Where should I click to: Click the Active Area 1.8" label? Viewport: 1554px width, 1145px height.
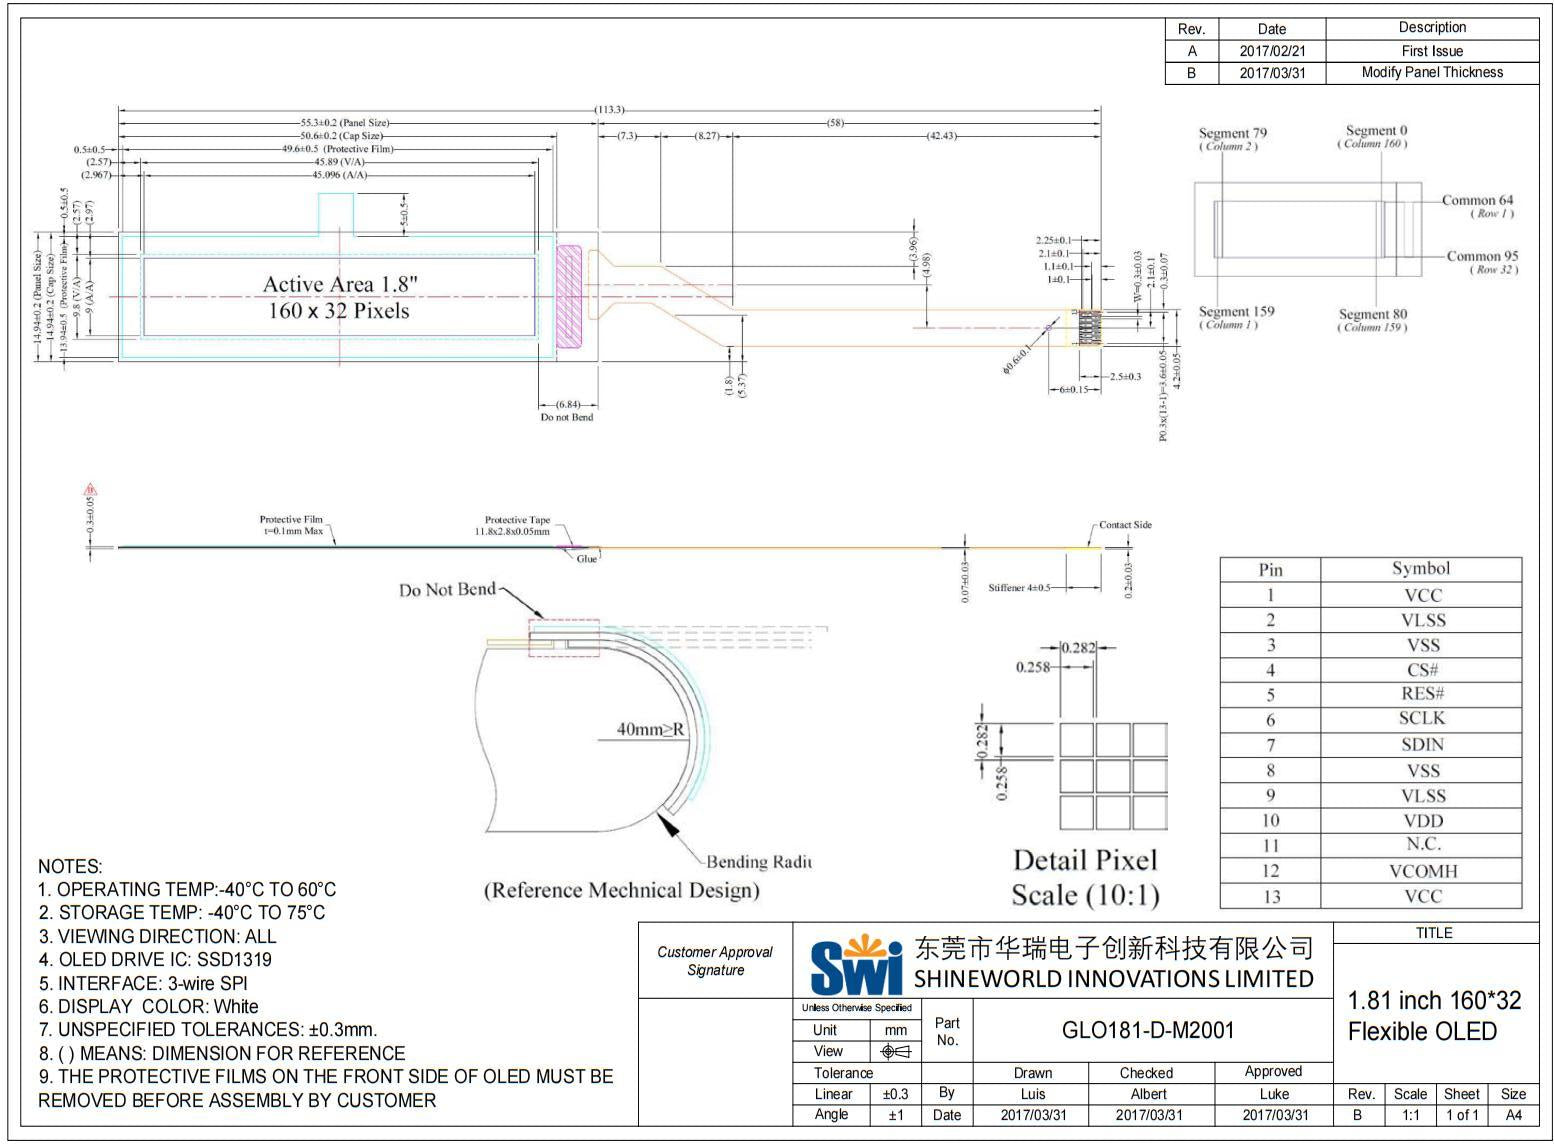coord(340,285)
